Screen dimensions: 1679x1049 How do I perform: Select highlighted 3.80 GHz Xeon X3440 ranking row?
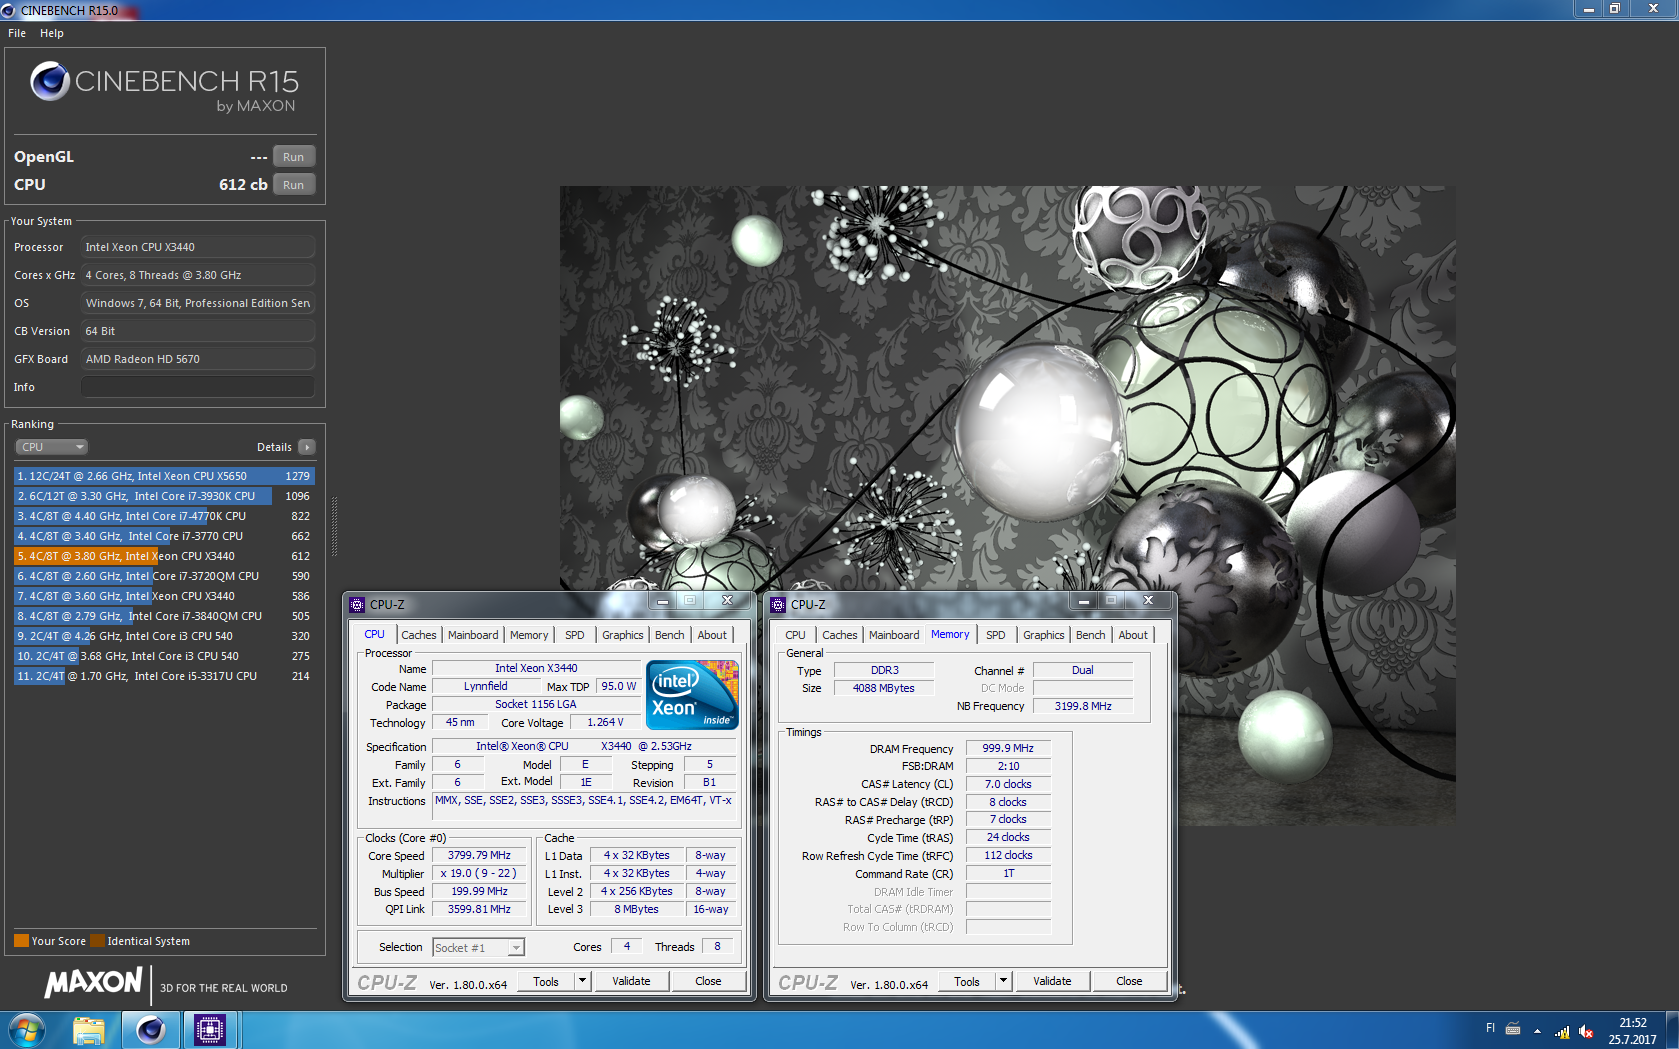coord(164,556)
